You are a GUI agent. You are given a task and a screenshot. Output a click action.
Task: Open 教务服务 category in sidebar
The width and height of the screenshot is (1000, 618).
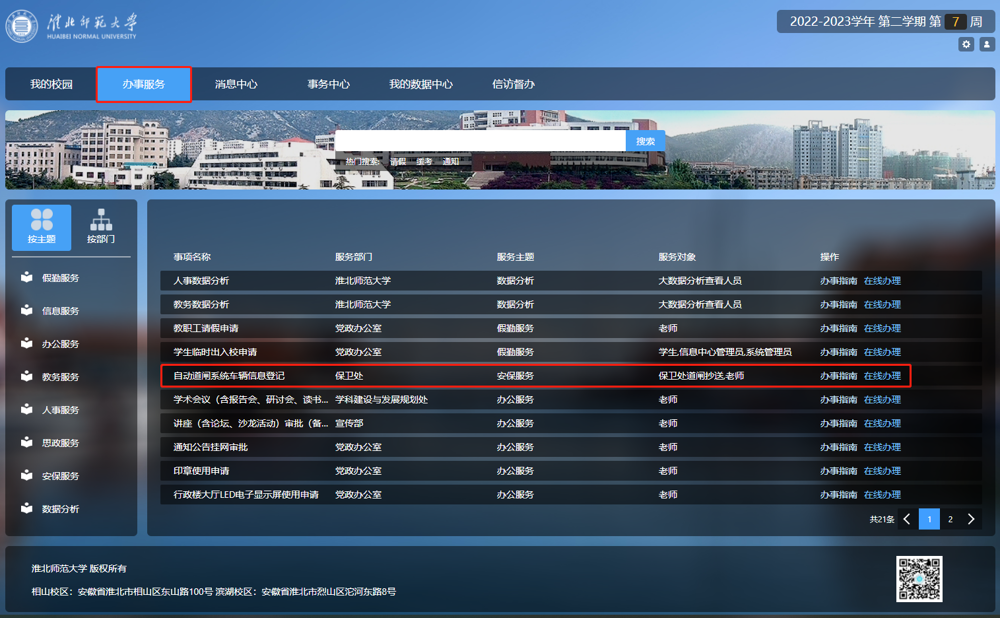pyautogui.click(x=61, y=377)
